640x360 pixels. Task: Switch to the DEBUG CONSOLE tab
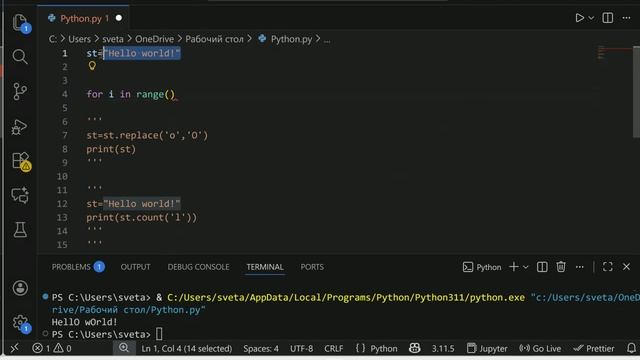tap(198, 267)
